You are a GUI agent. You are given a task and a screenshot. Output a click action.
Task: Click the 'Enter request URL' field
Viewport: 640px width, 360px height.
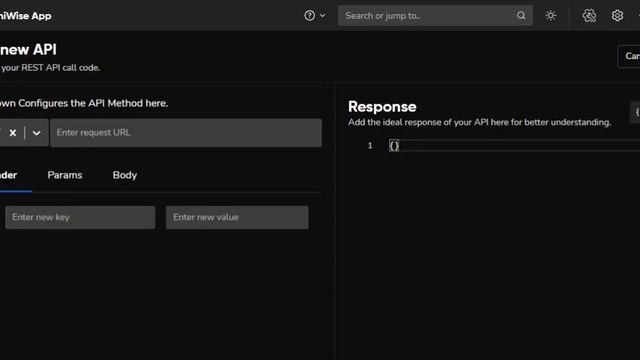click(186, 133)
